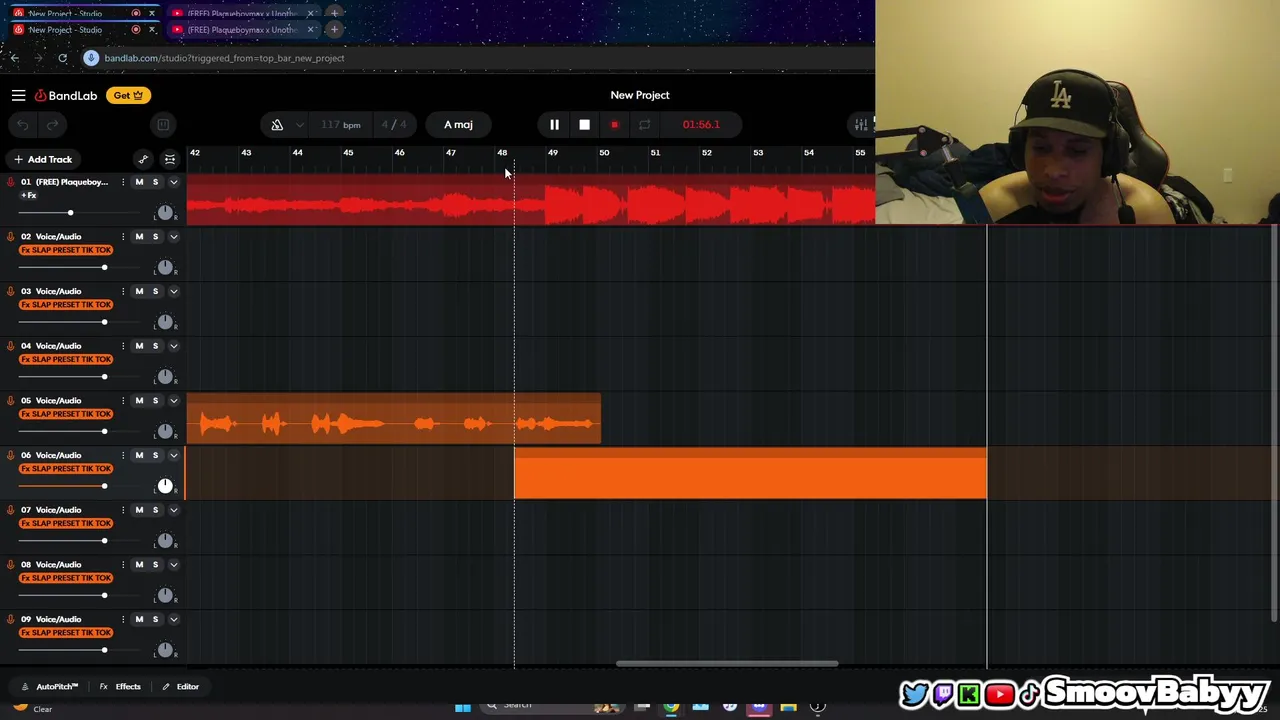Screen dimensions: 1280x720
Task: Arm track 07 microphone icon
Action: (x=11, y=510)
